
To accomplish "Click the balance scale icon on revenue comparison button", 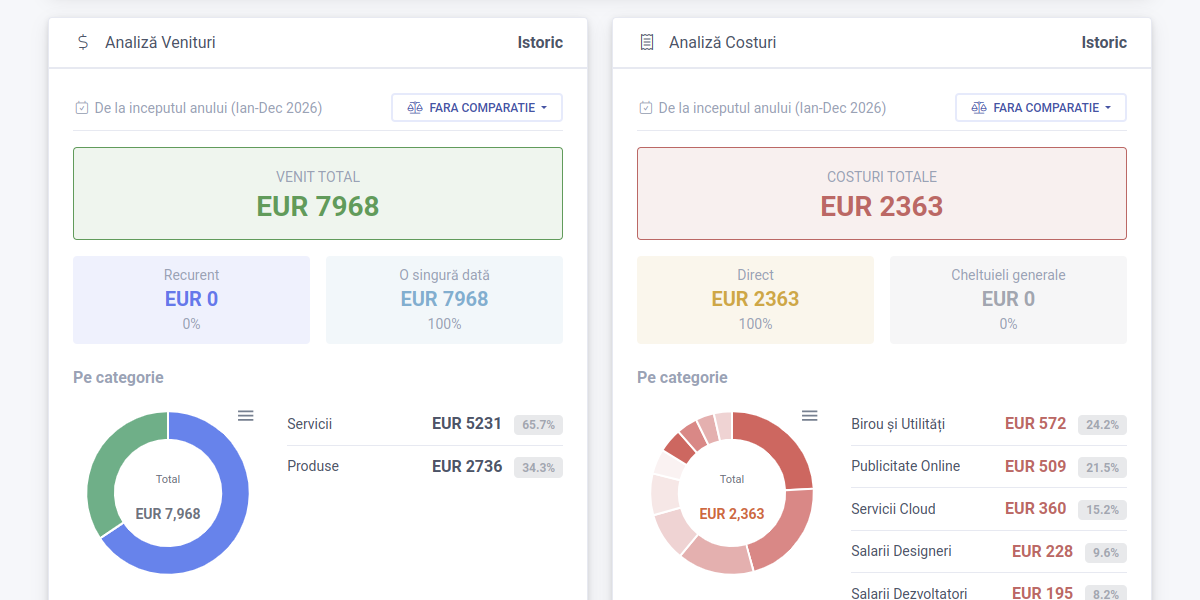I will click(414, 107).
